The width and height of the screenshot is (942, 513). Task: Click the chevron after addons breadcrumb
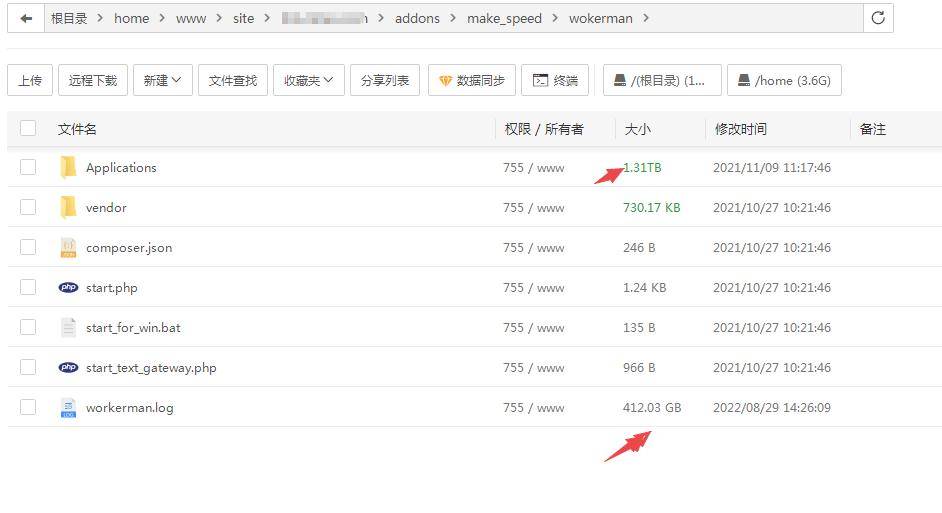[x=453, y=19]
